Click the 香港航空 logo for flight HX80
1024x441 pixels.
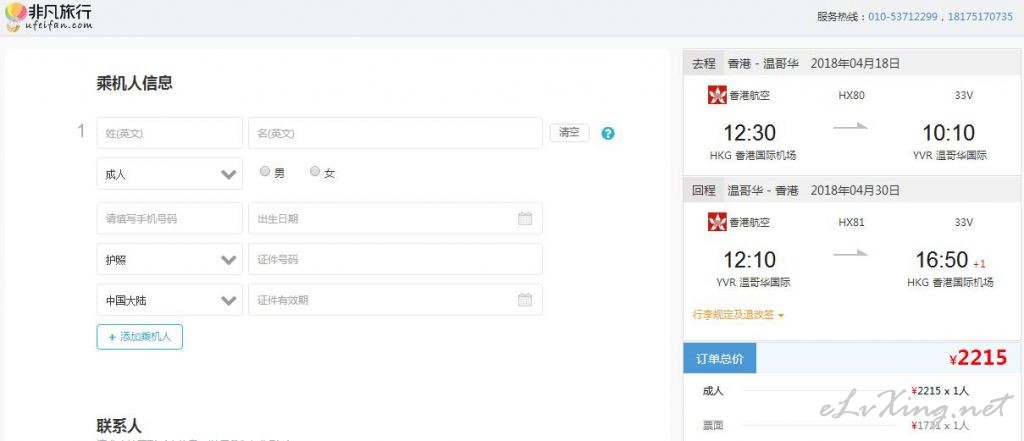(717, 95)
